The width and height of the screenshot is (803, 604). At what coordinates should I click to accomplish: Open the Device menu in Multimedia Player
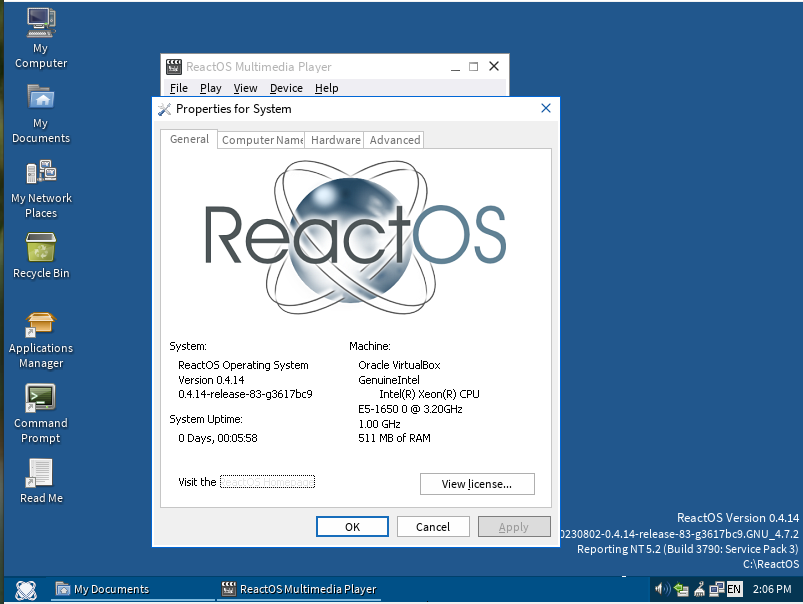click(286, 88)
